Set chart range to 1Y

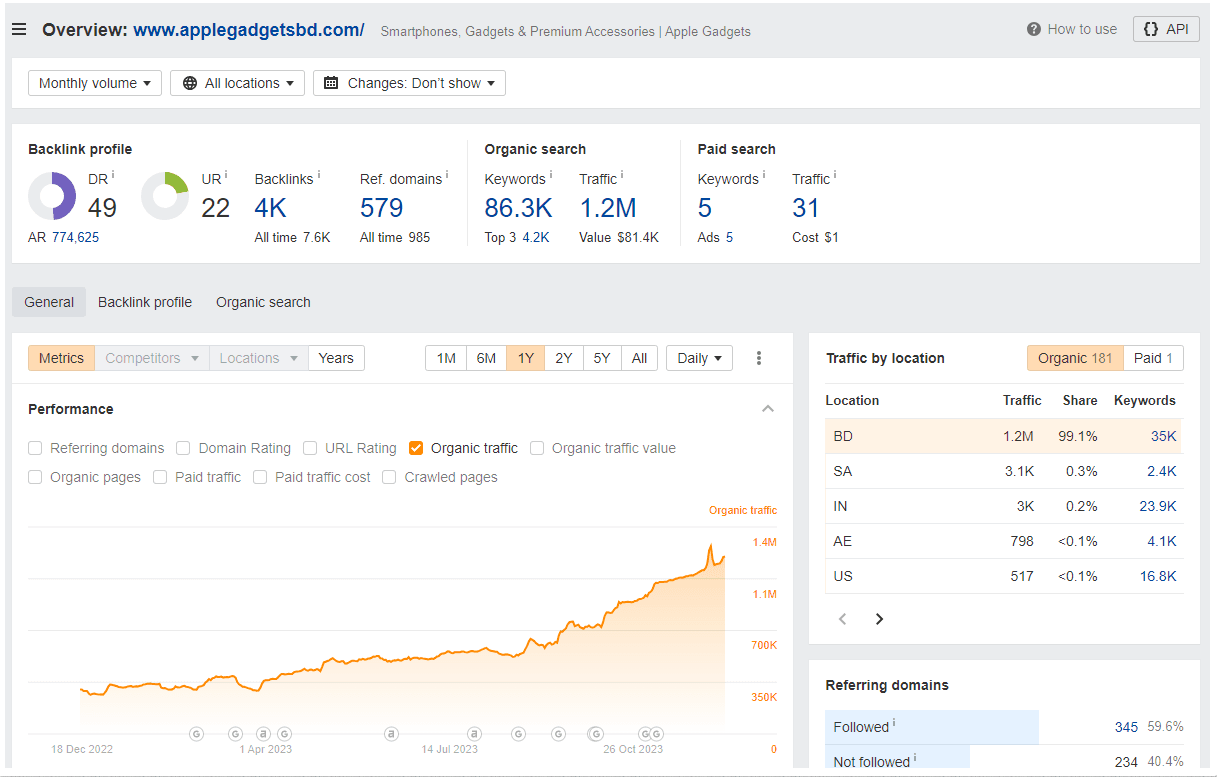pos(525,358)
